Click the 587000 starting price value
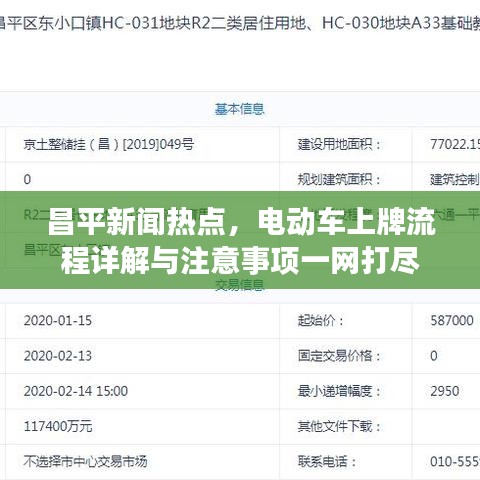 pyautogui.click(x=452, y=321)
